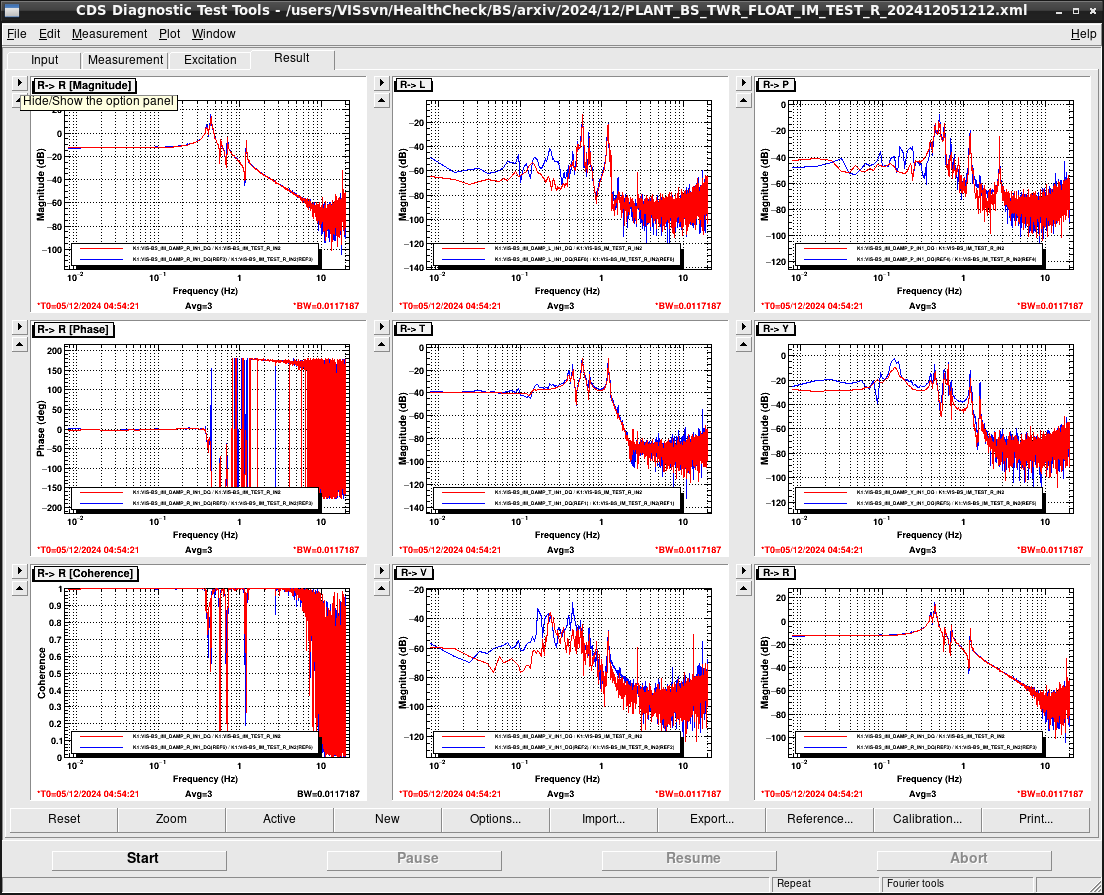Click up-arrow icon beside R-> R [Phase] plot
Image resolution: width=1104 pixels, height=895 pixels.
click(x=20, y=344)
